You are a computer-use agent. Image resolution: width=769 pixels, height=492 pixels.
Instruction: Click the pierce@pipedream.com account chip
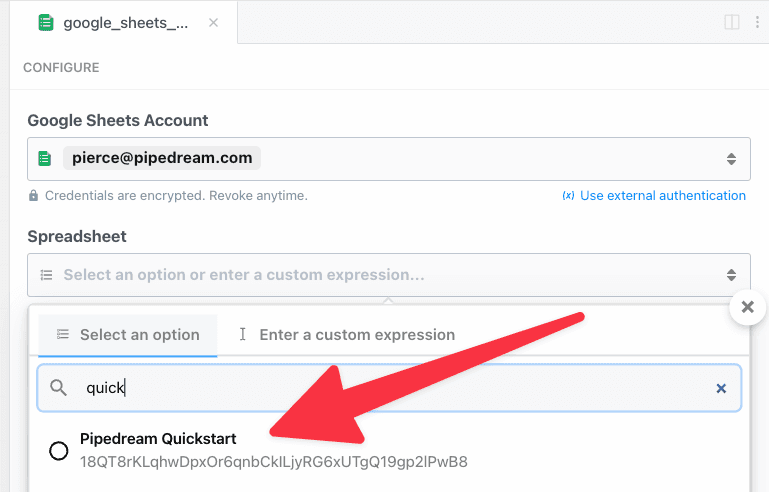click(162, 158)
